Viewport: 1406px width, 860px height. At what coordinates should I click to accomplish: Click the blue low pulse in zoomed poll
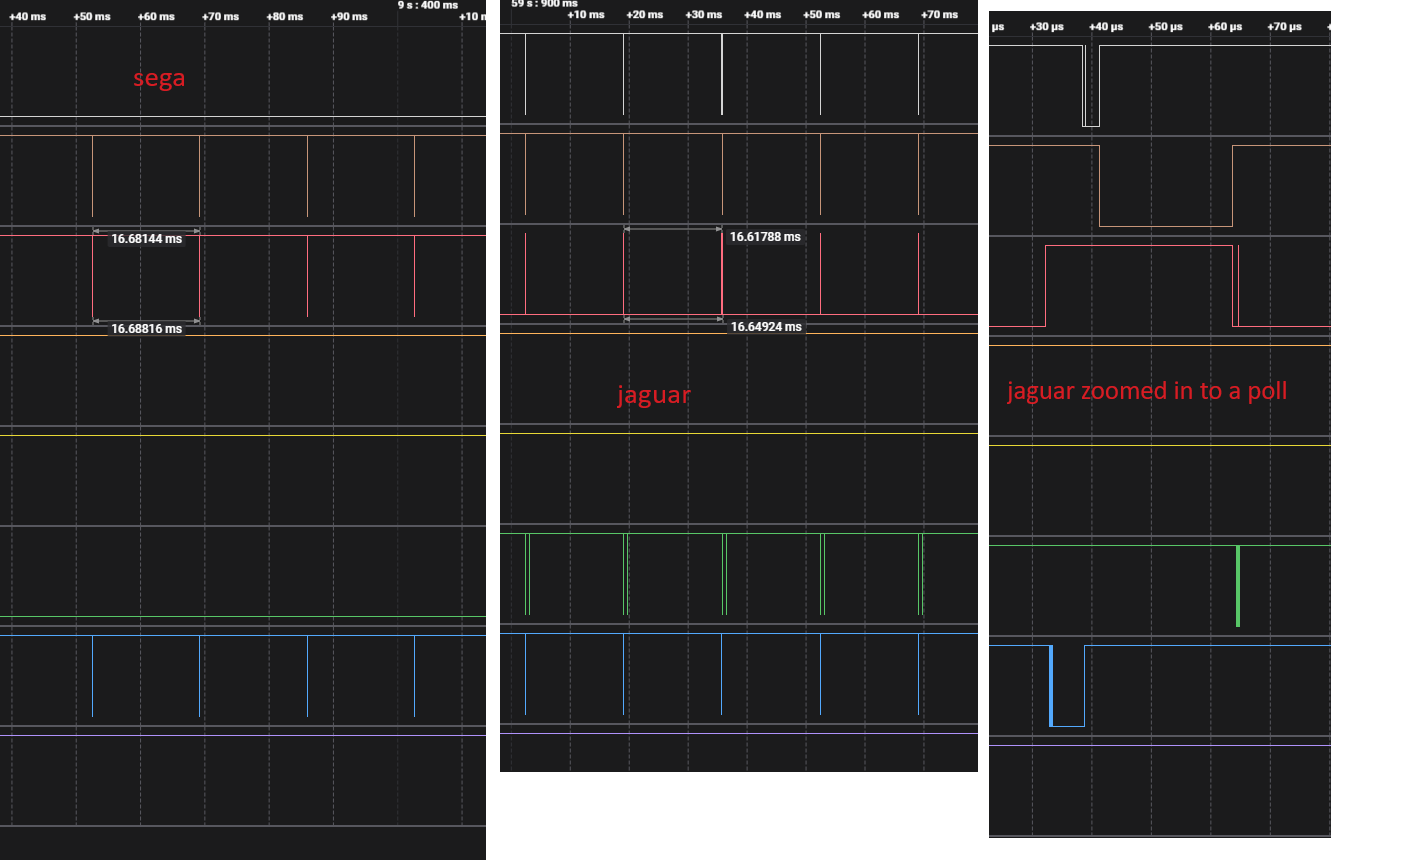click(x=1067, y=686)
